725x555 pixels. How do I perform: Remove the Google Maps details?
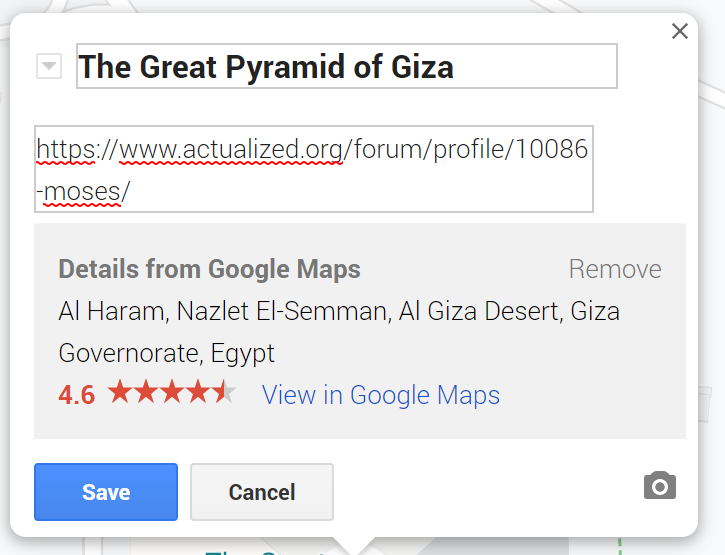tap(615, 269)
